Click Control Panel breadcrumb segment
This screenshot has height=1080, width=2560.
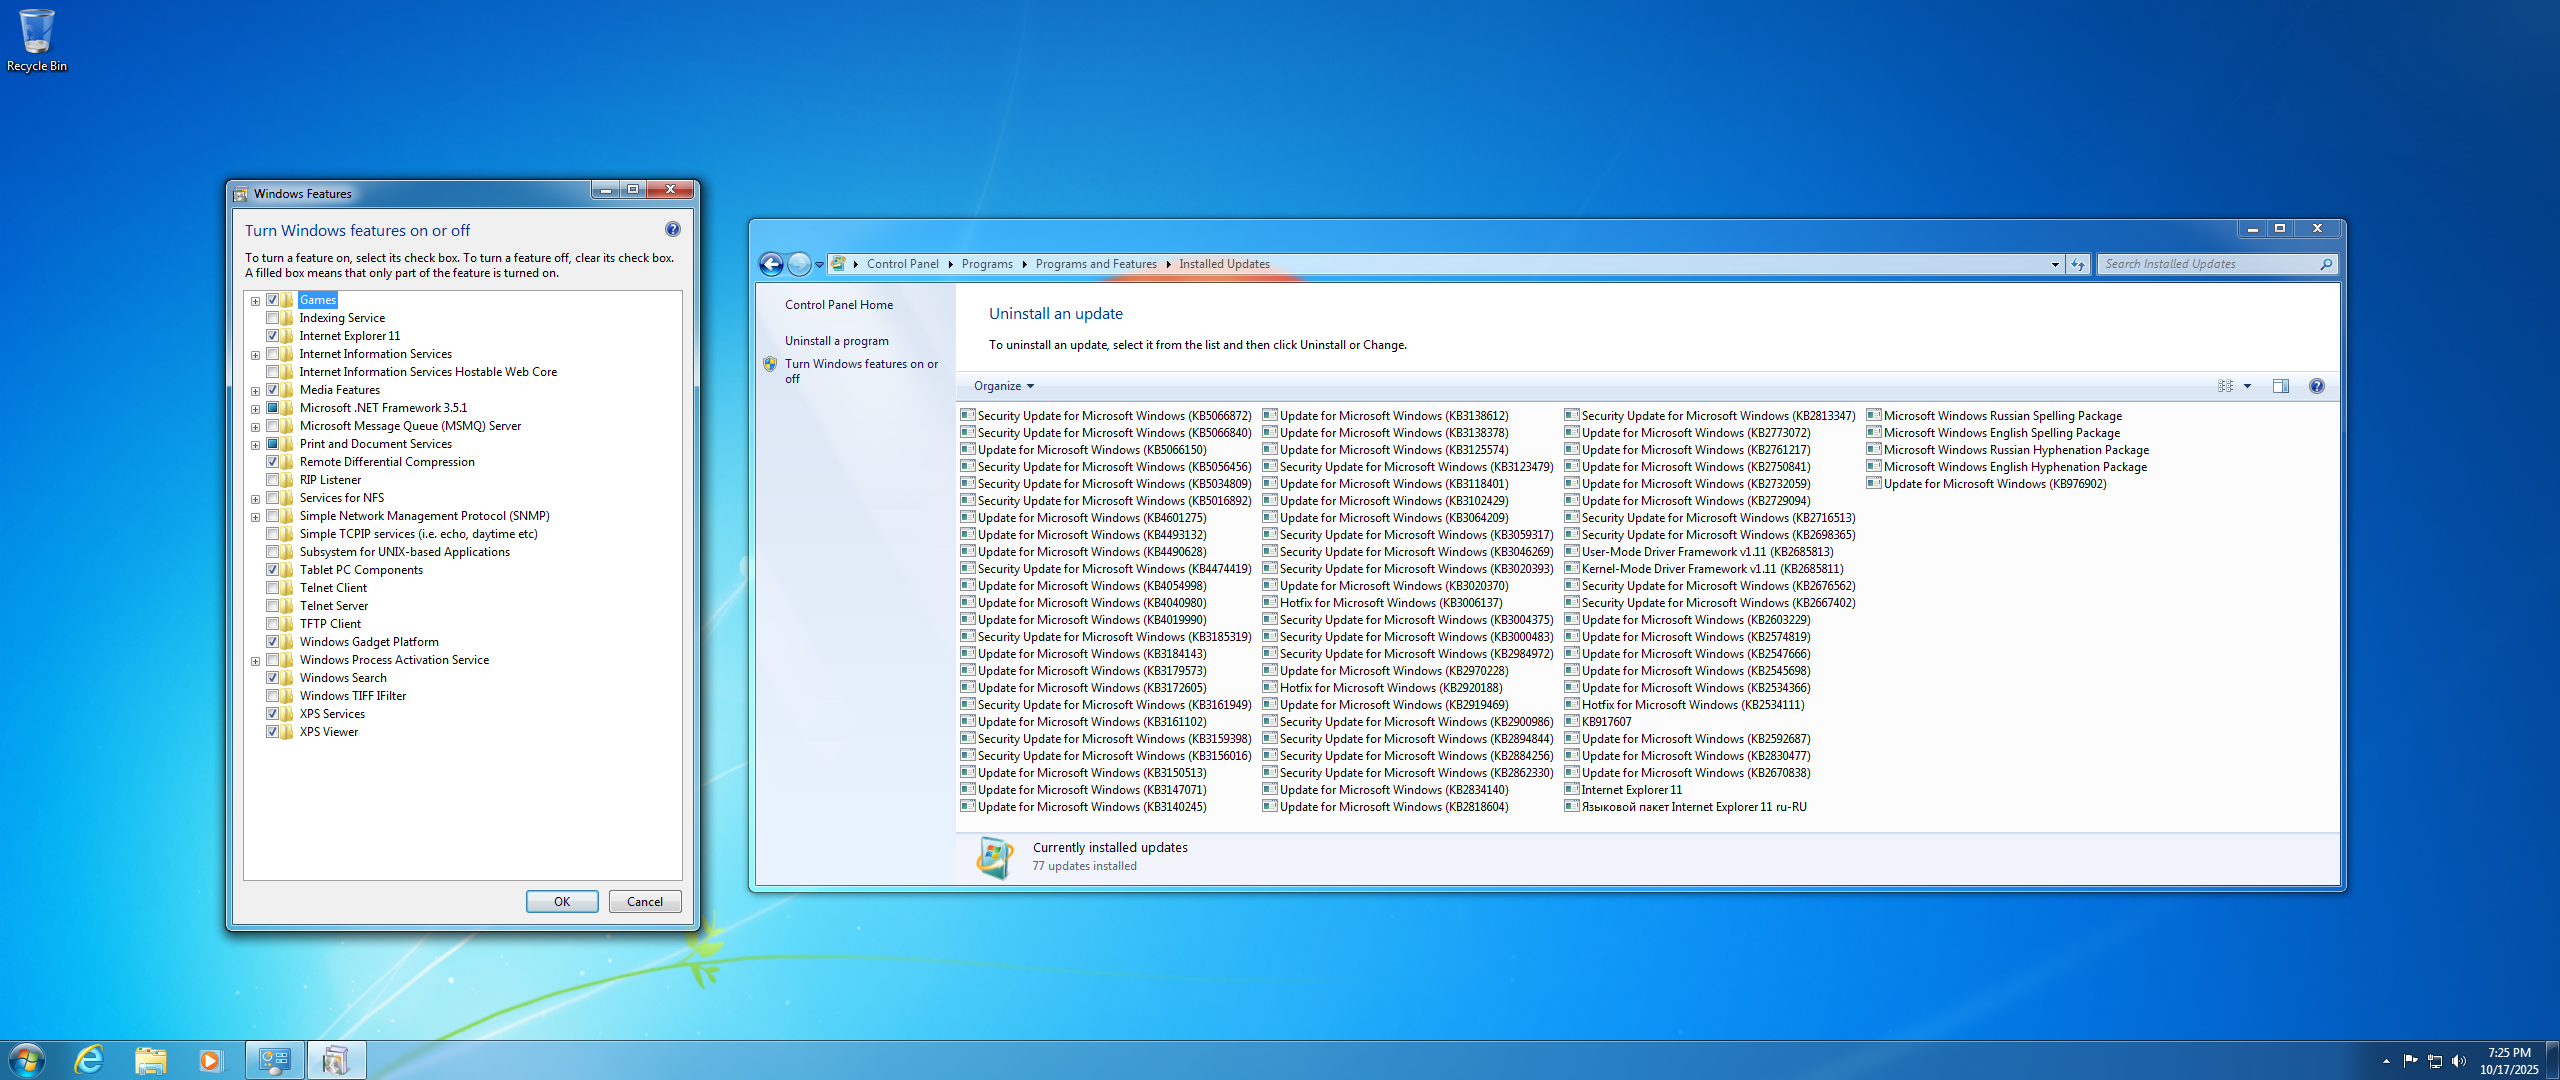[902, 264]
